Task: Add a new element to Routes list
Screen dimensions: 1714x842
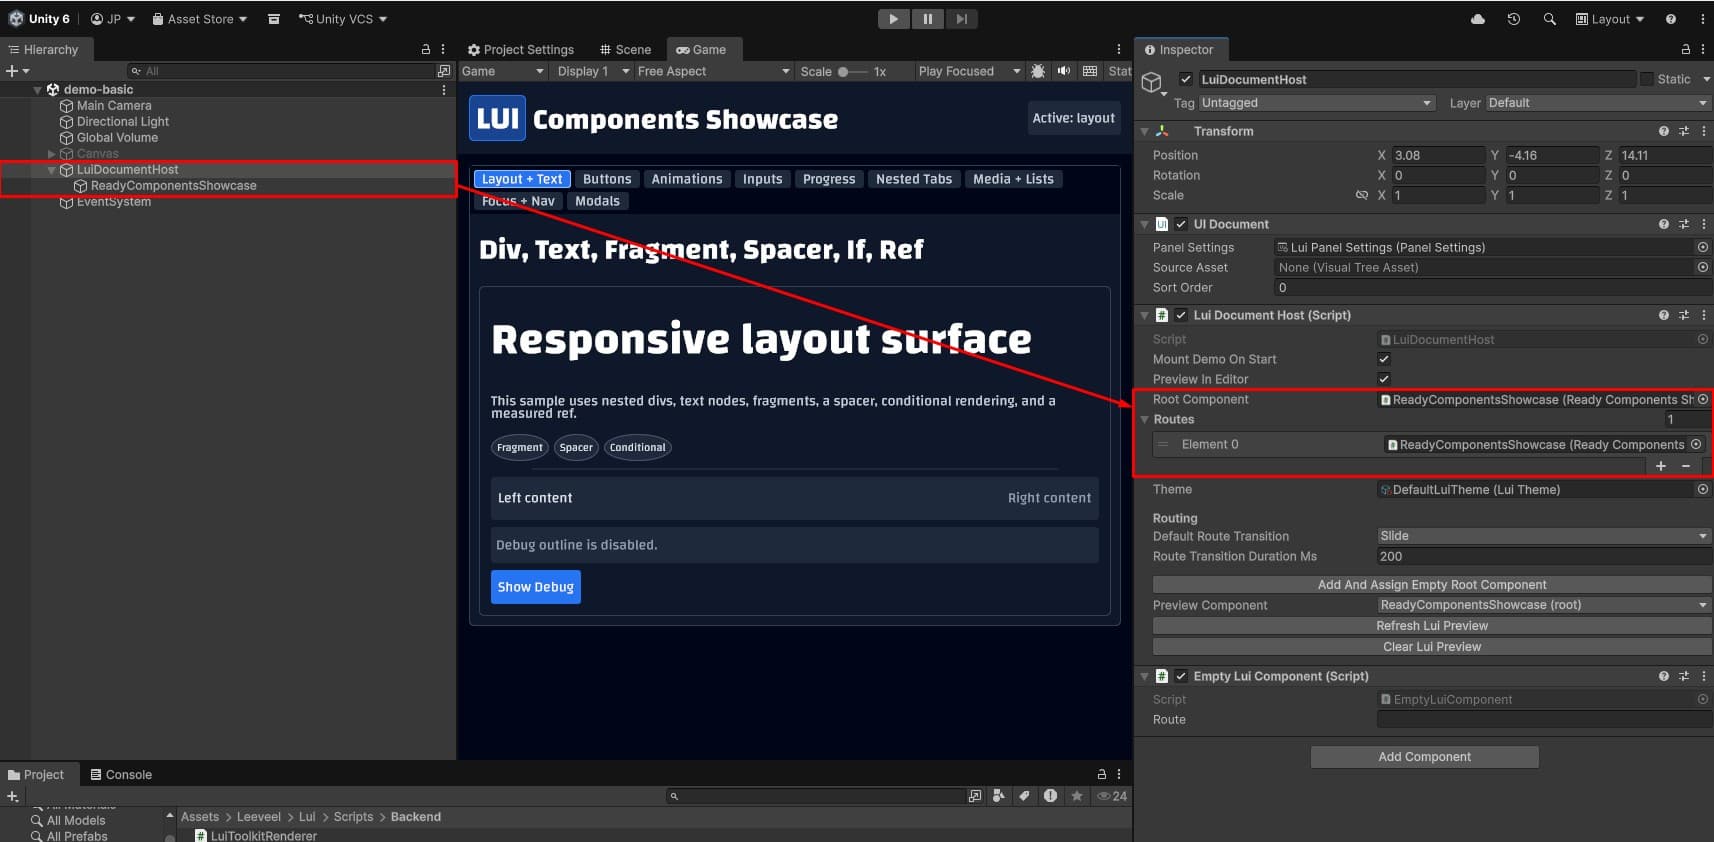Action: point(1661,466)
